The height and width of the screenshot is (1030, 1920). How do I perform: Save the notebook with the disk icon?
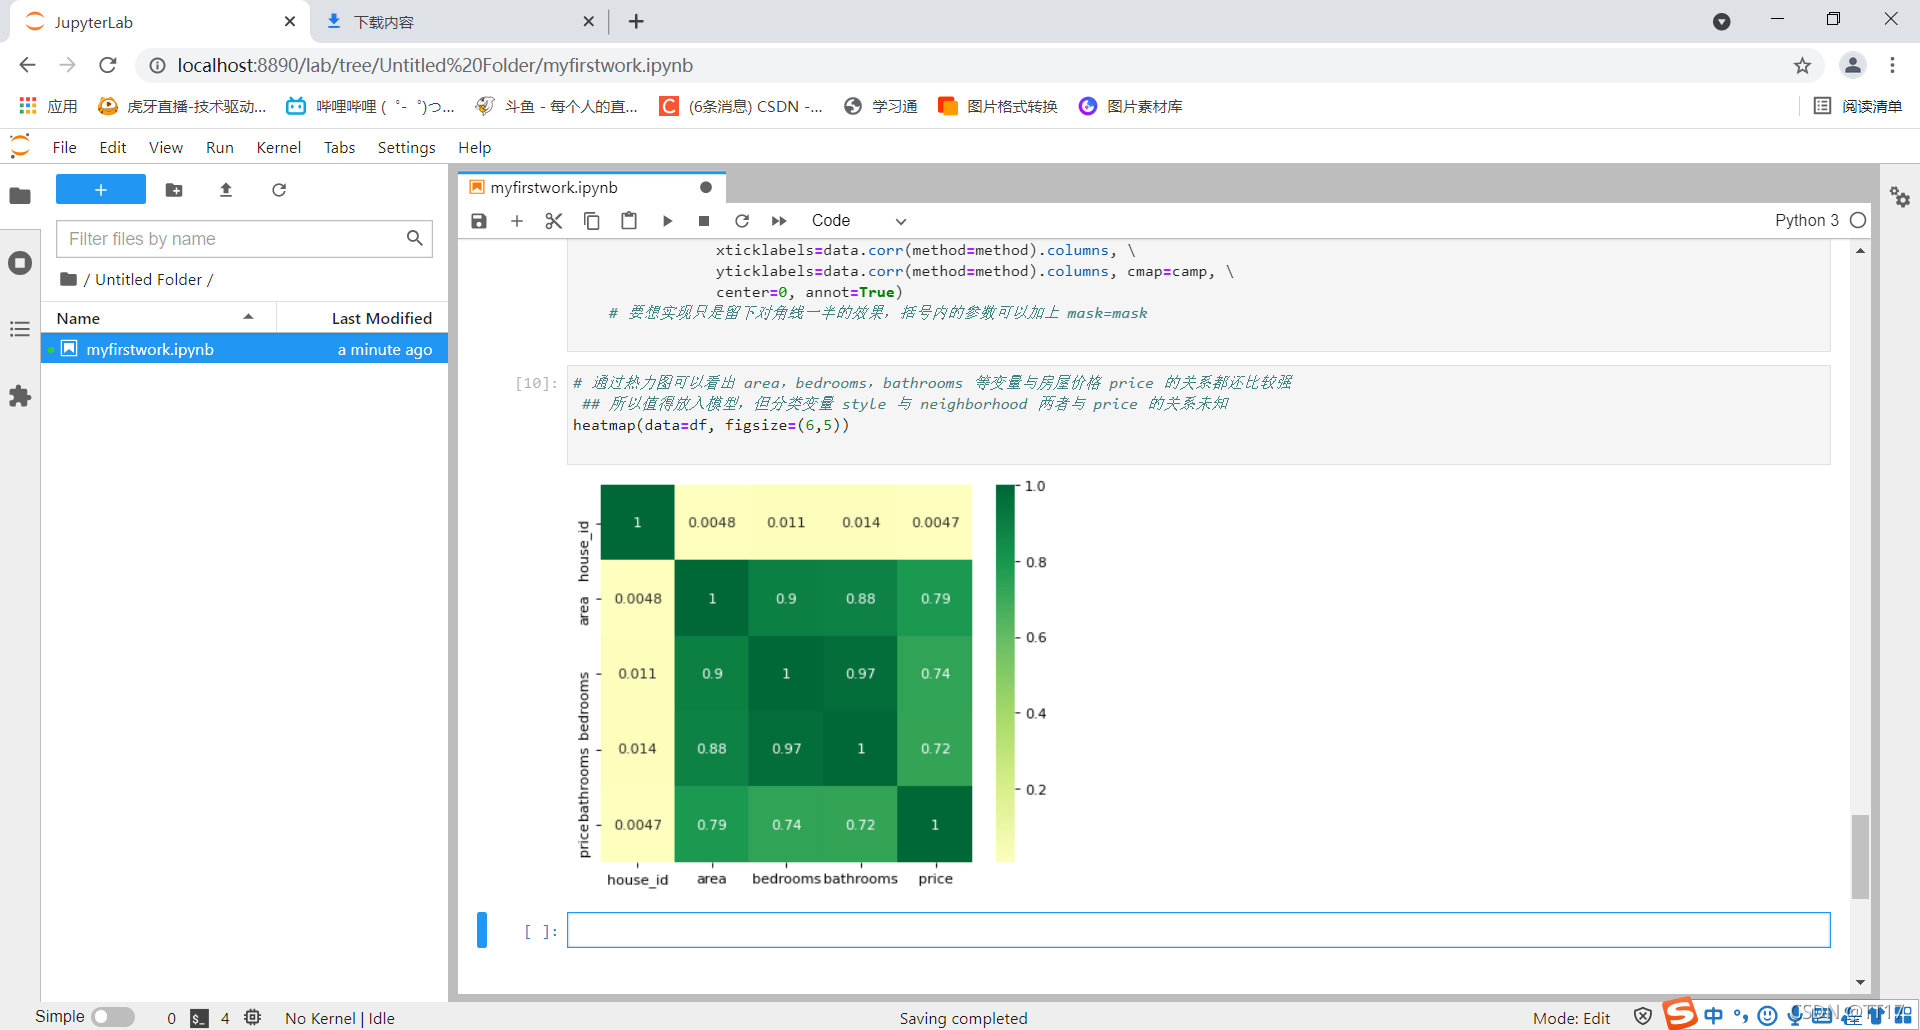(x=479, y=221)
